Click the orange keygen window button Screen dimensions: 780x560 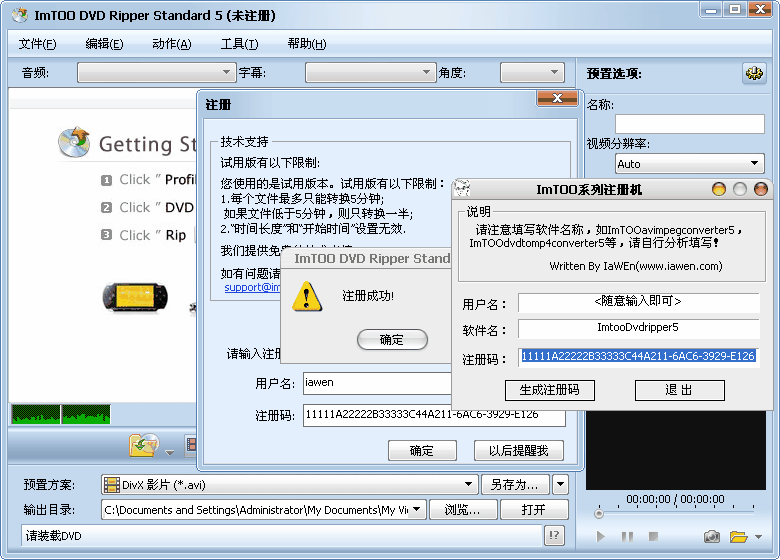(x=719, y=189)
